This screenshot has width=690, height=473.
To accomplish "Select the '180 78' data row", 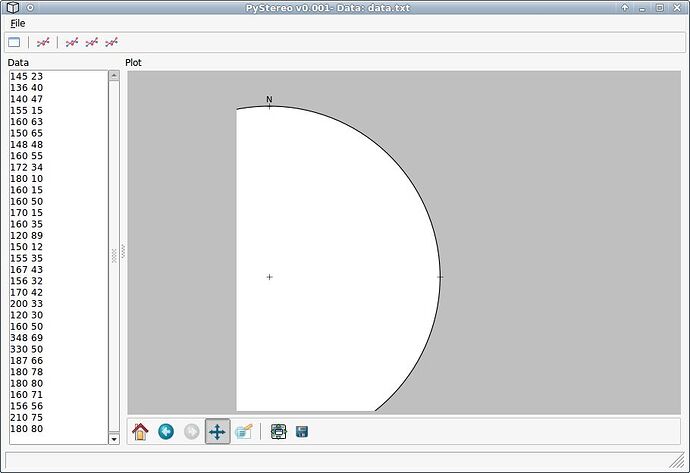I will [59, 372].
